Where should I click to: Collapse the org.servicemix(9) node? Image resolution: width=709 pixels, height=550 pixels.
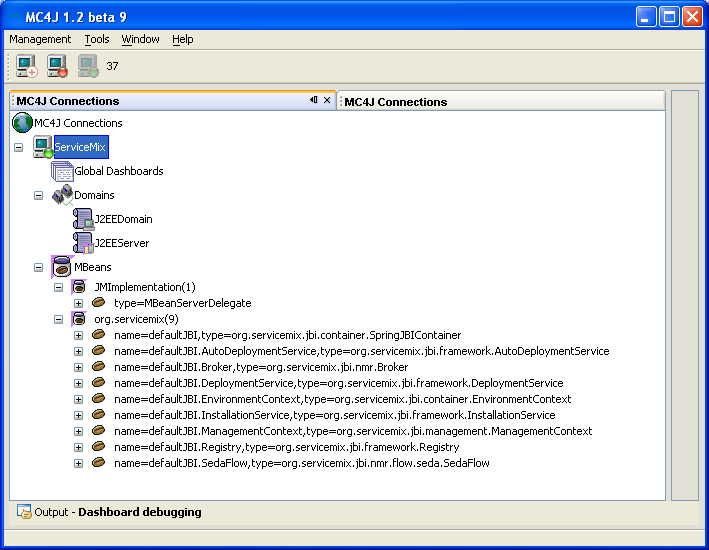pos(58,319)
